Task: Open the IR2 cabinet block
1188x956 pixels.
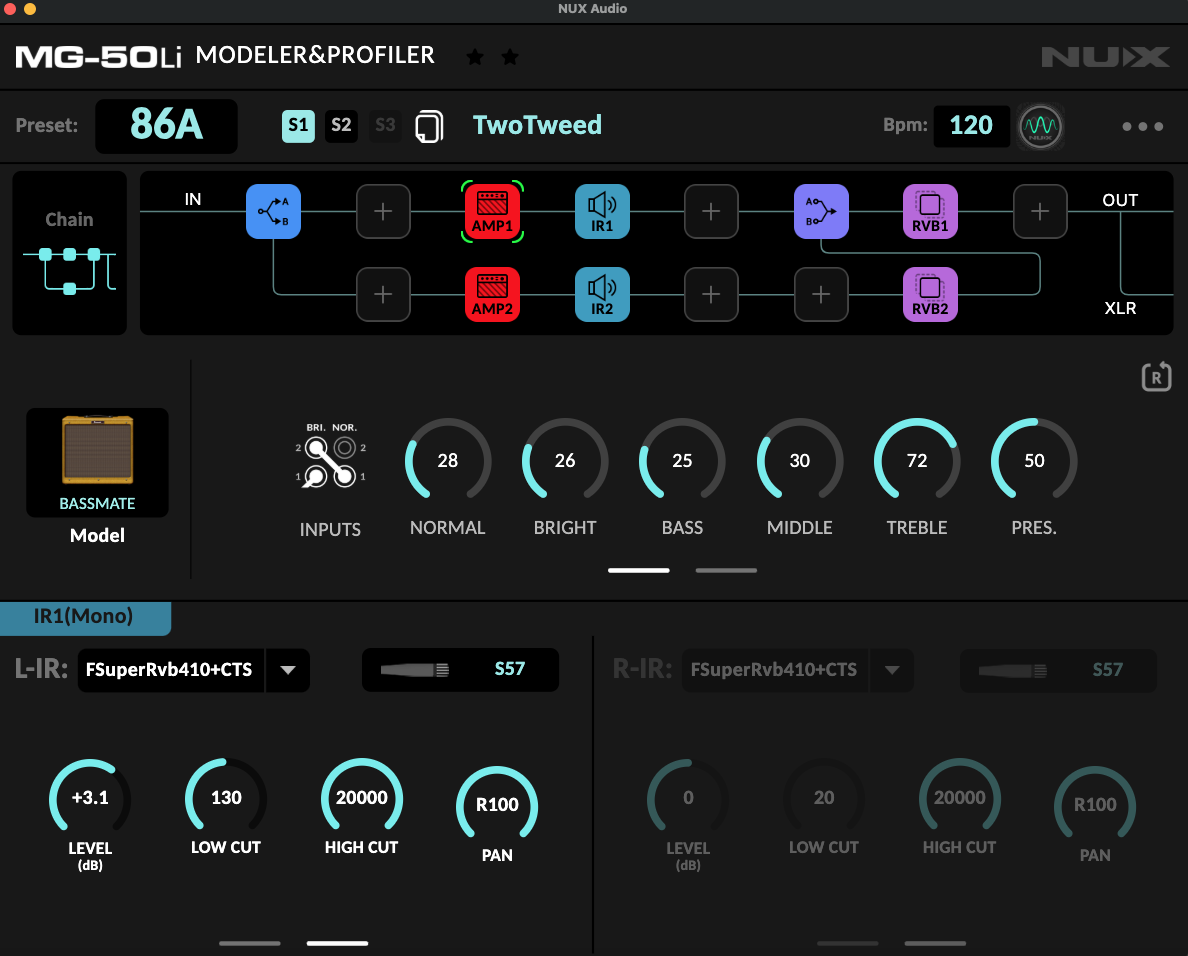Action: (602, 295)
